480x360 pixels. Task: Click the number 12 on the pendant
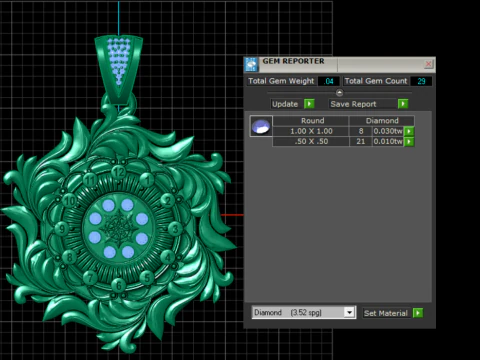[118, 172]
